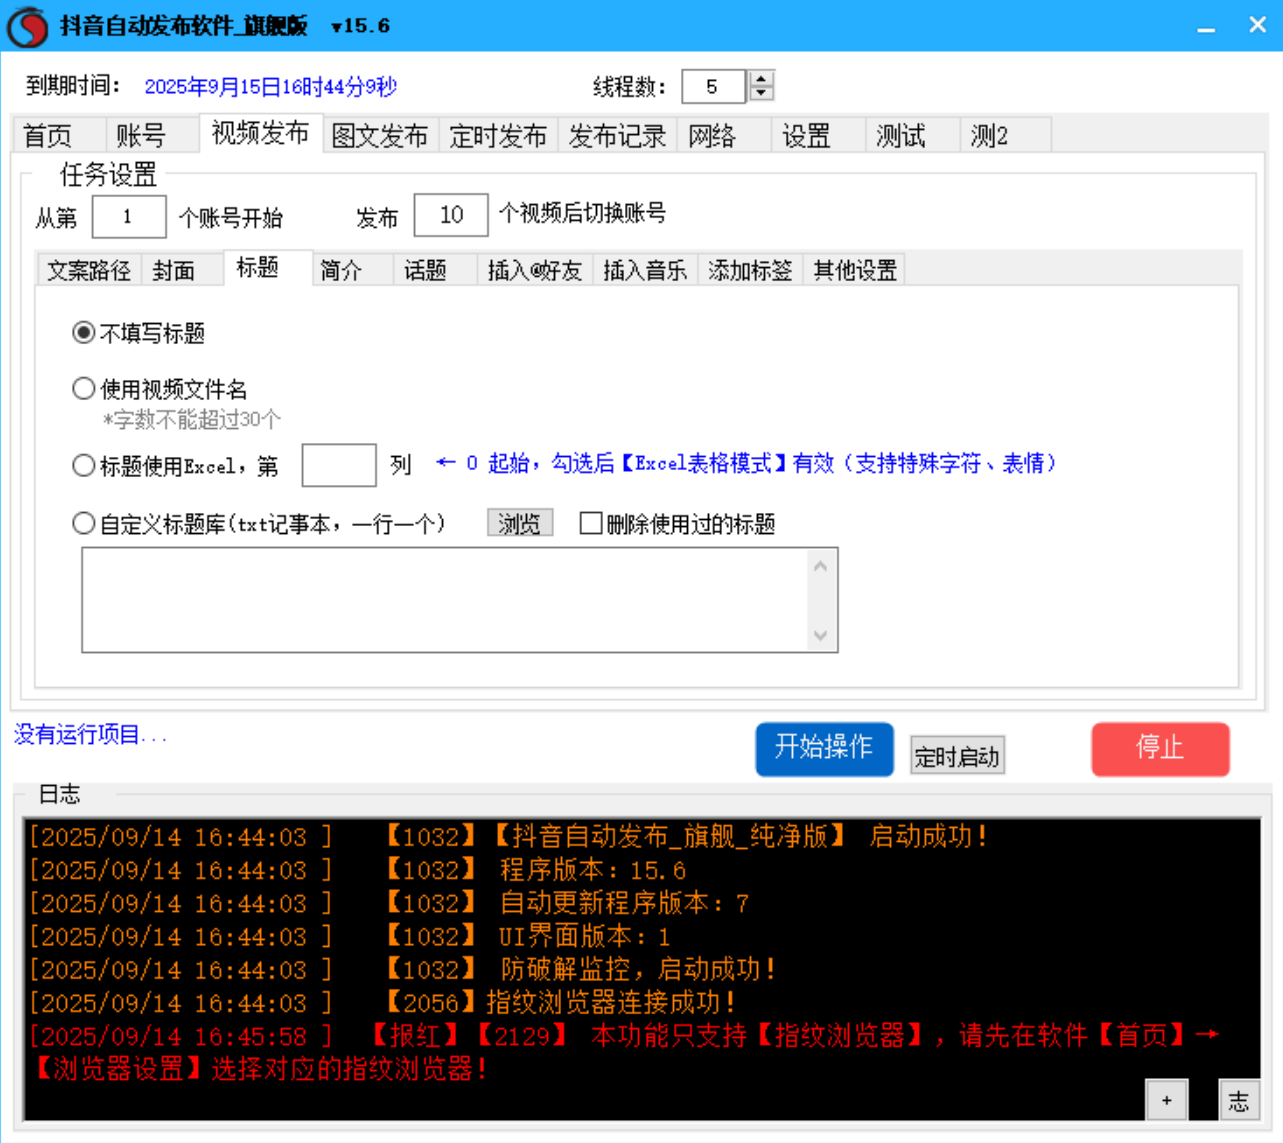Select the 标题使用Excel radio option
Image resolution: width=1283 pixels, height=1143 pixels.
84,465
